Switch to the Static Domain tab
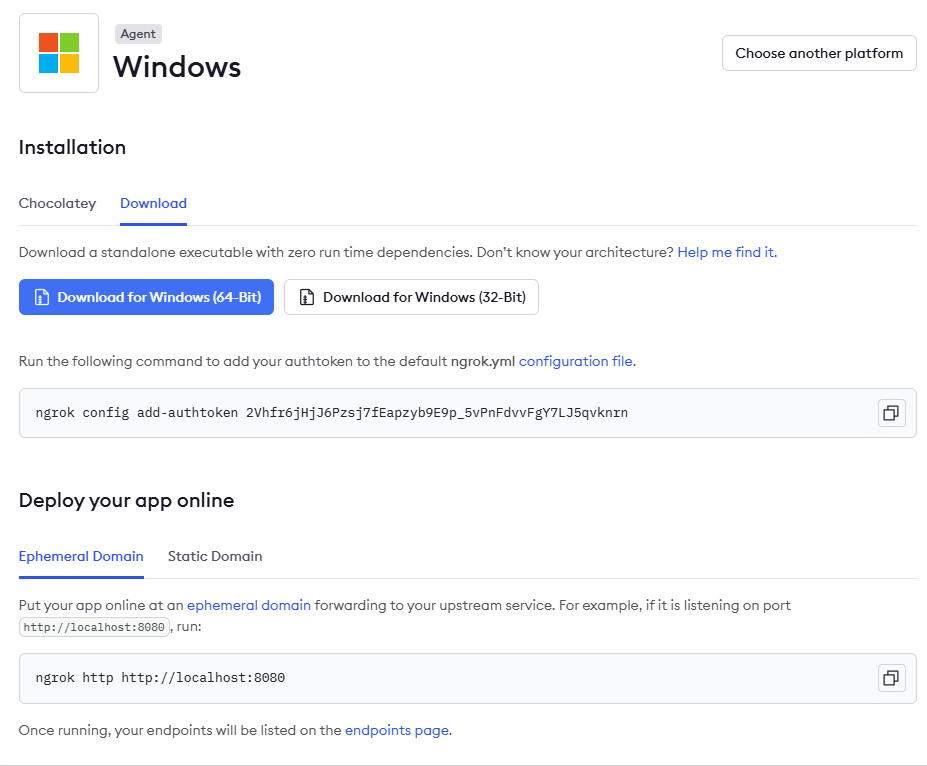This screenshot has width=927, height=766. click(x=215, y=556)
